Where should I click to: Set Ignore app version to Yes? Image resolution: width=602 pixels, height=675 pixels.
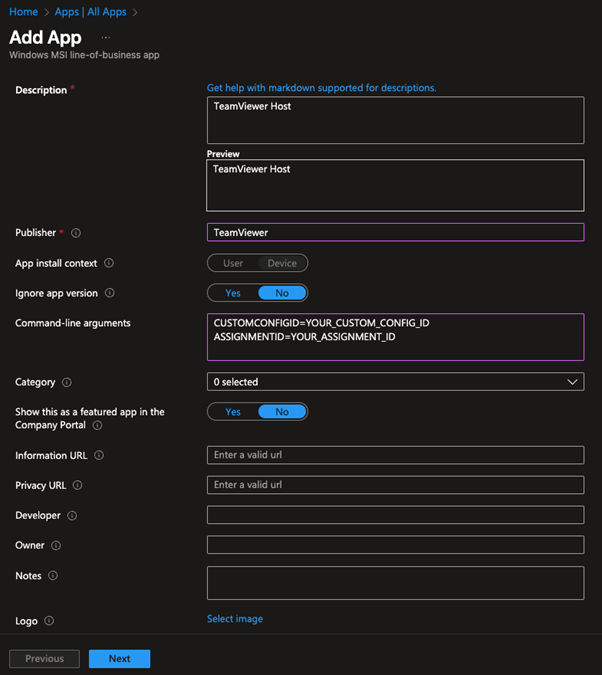(x=233, y=293)
